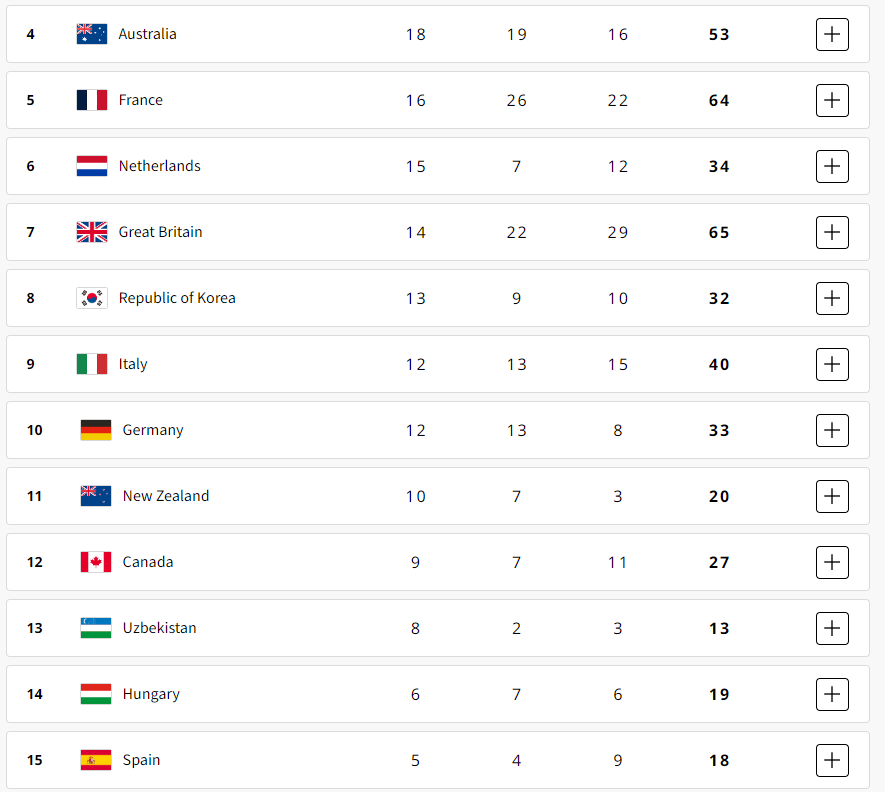
Task: Click the Canada flag icon
Action: point(96,562)
